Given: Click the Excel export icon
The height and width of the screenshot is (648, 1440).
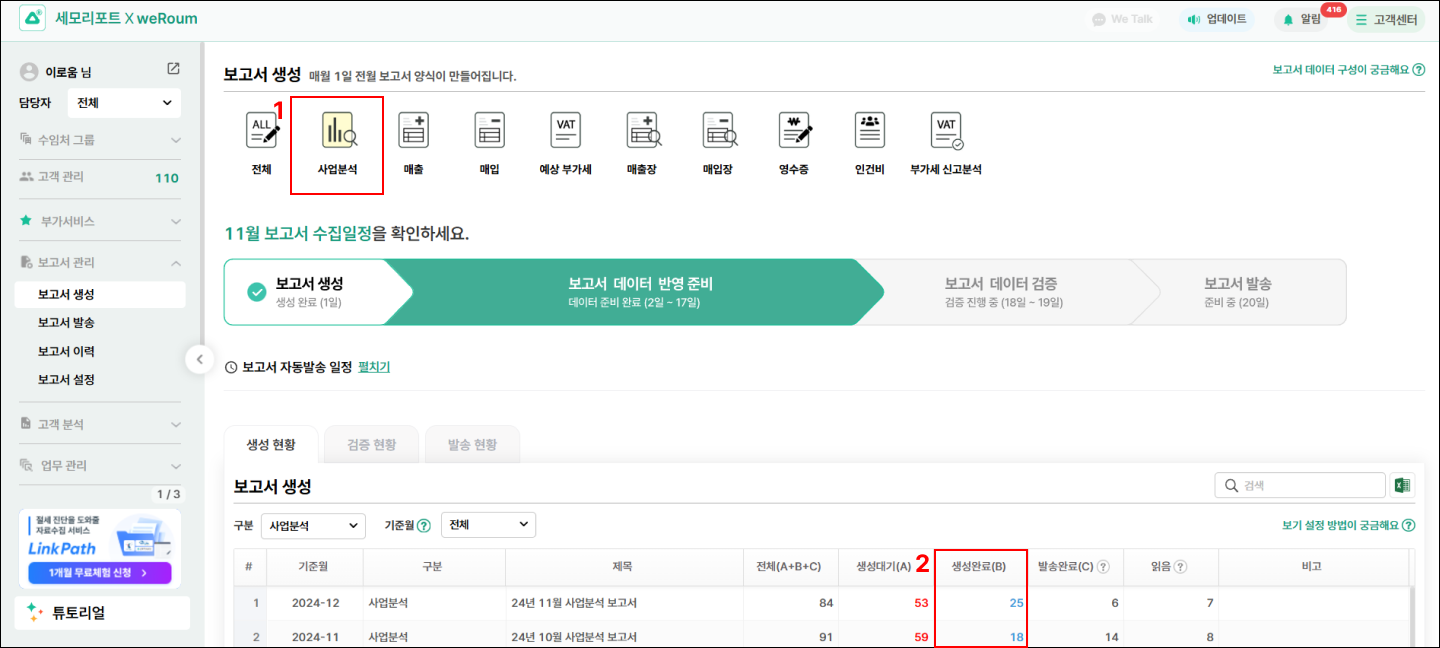Looking at the screenshot, I should pyautogui.click(x=1402, y=485).
